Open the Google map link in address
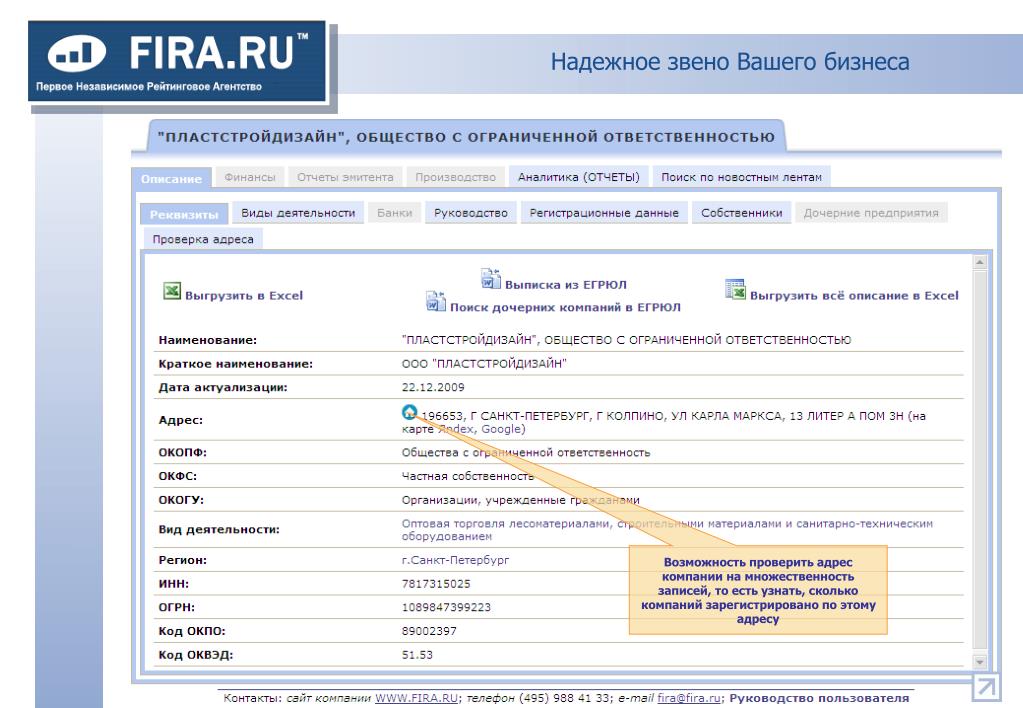This screenshot has width=1023, height=708. (x=502, y=429)
